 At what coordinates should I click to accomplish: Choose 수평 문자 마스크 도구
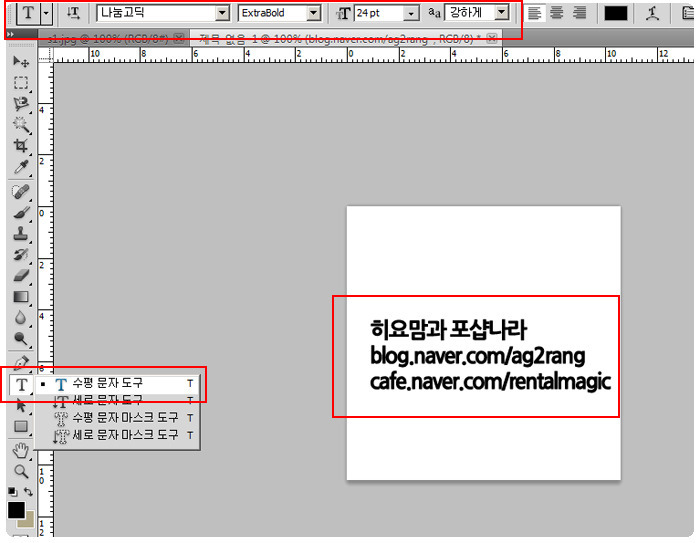click(x=117, y=418)
